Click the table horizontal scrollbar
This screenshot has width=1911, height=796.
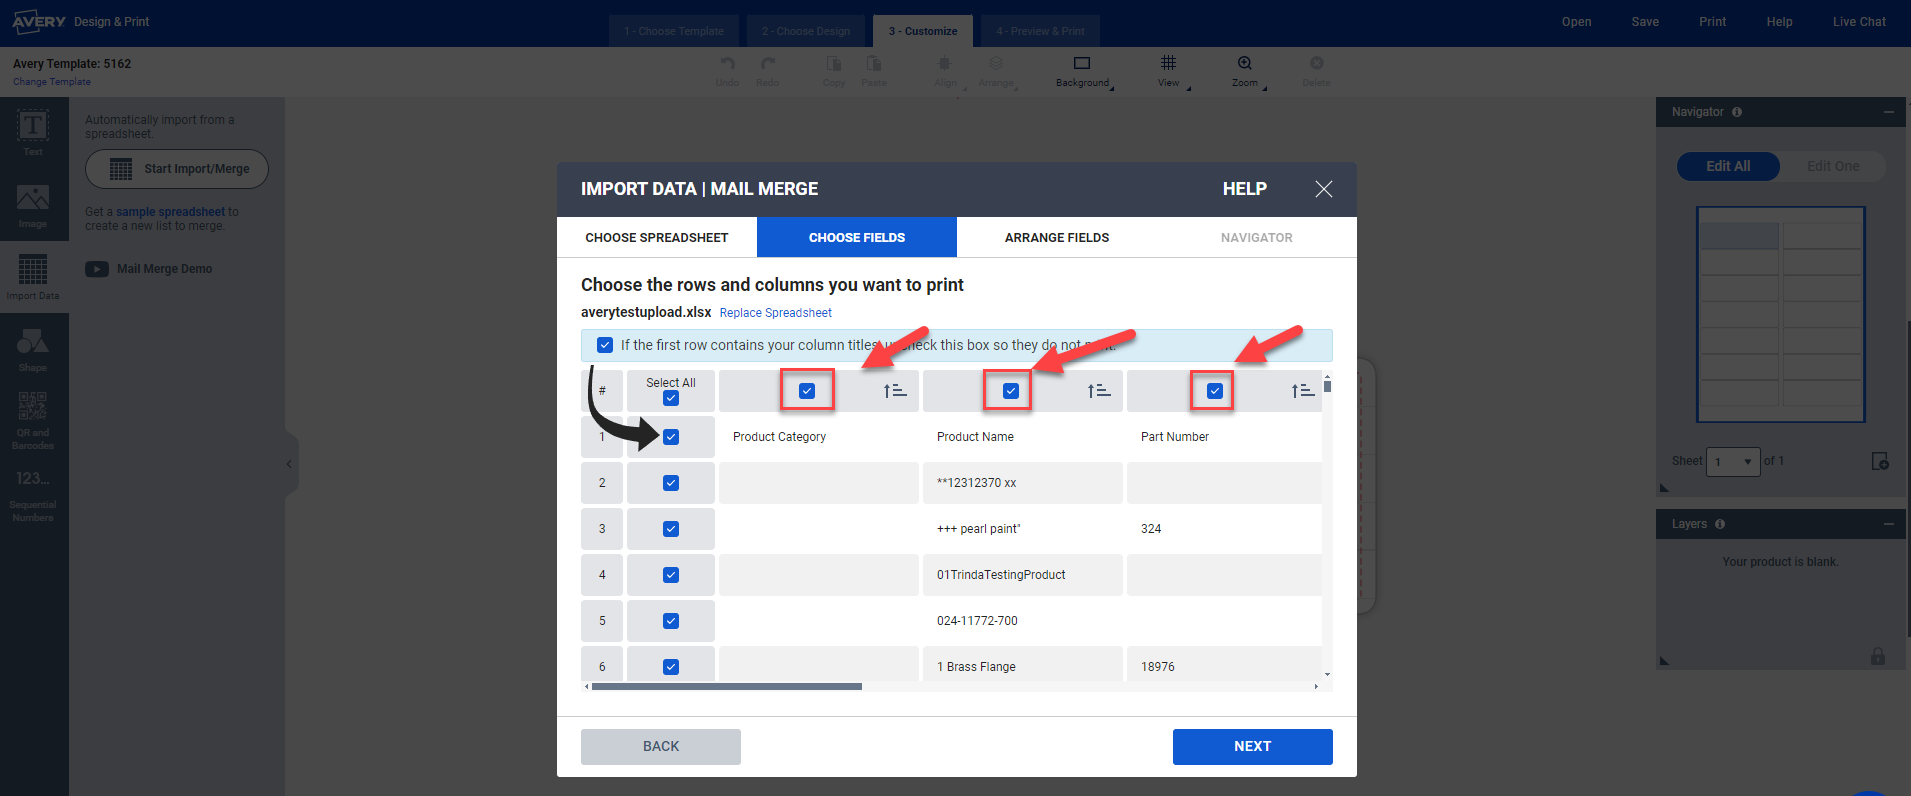pos(727,687)
